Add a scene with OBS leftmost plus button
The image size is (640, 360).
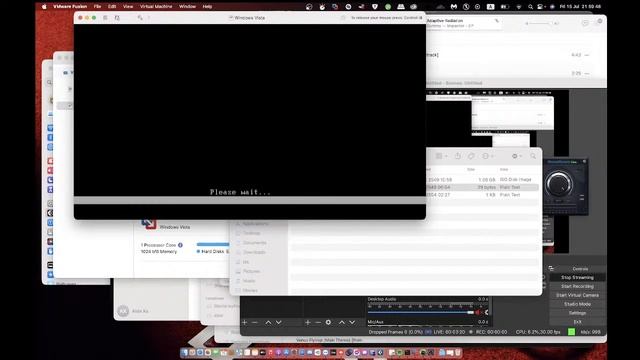pos(244,322)
